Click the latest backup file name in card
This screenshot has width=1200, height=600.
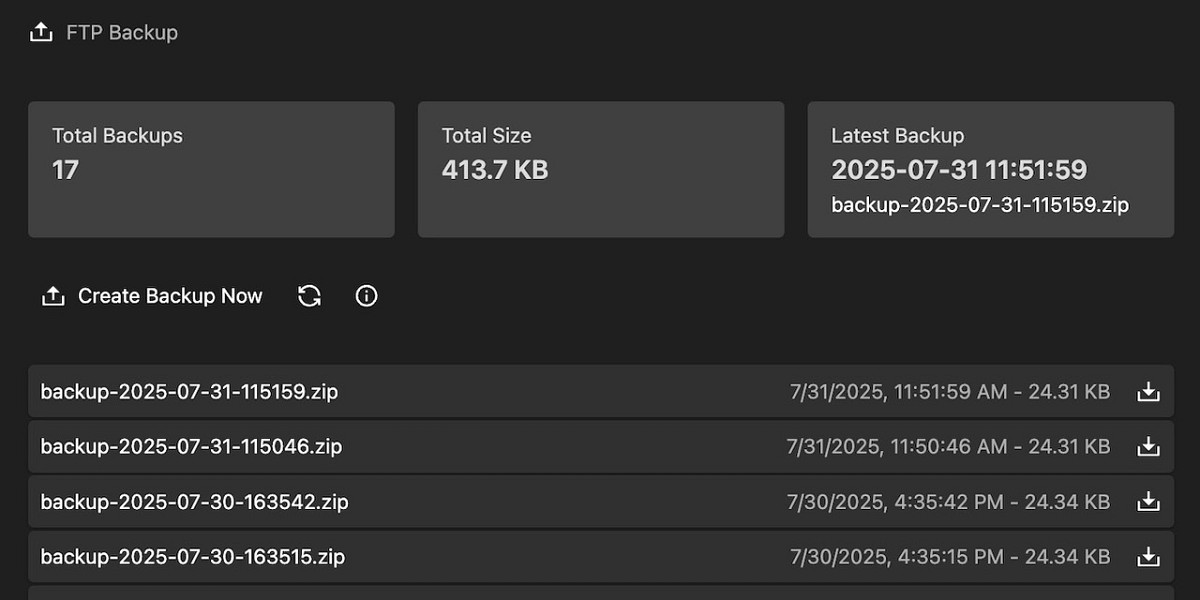click(980, 205)
